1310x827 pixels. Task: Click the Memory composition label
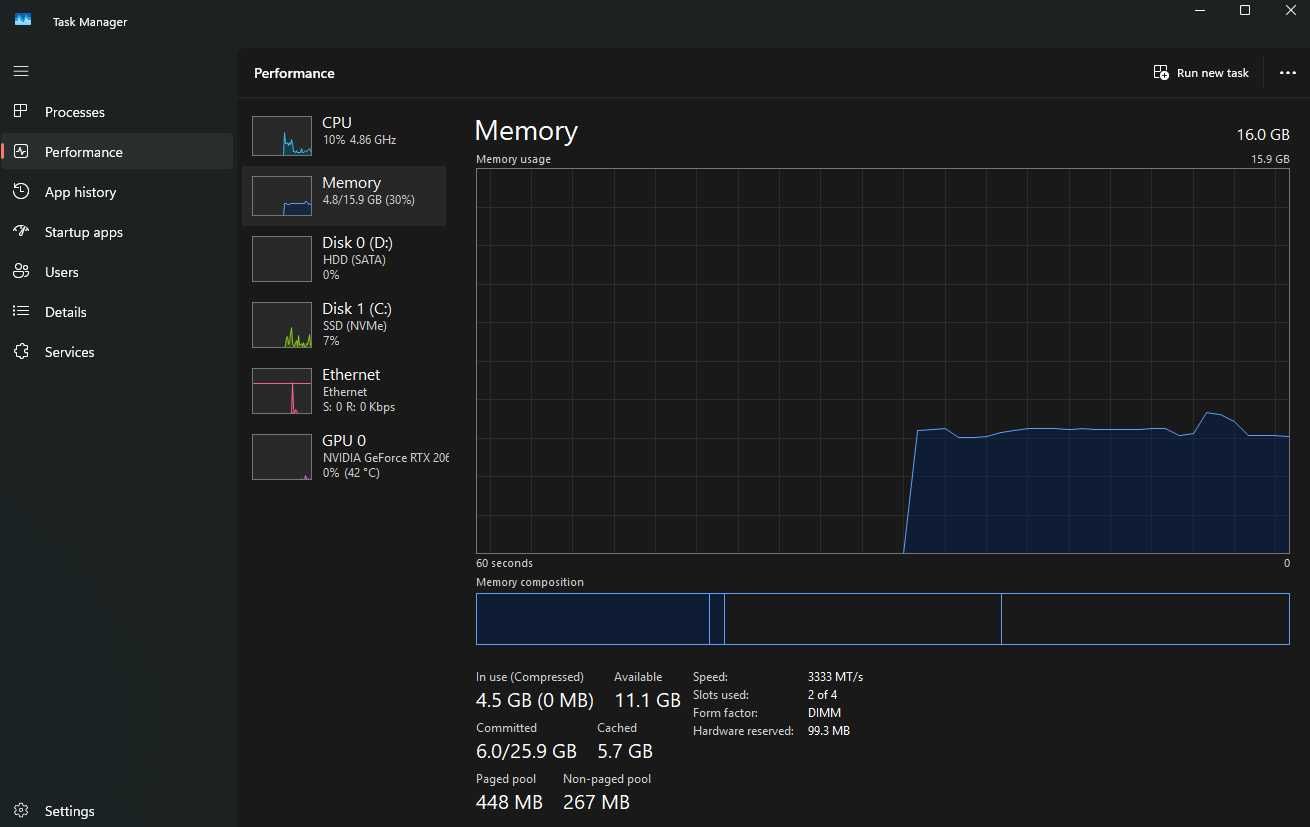[530, 582]
